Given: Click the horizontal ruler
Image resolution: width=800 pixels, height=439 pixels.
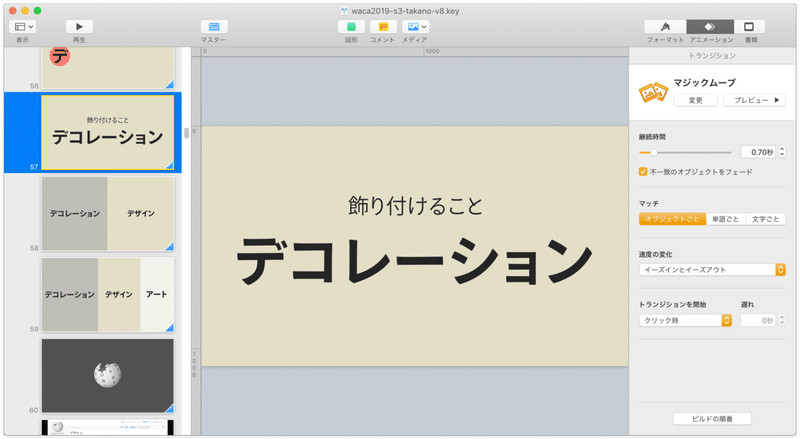Looking at the screenshot, I should coord(414,51).
